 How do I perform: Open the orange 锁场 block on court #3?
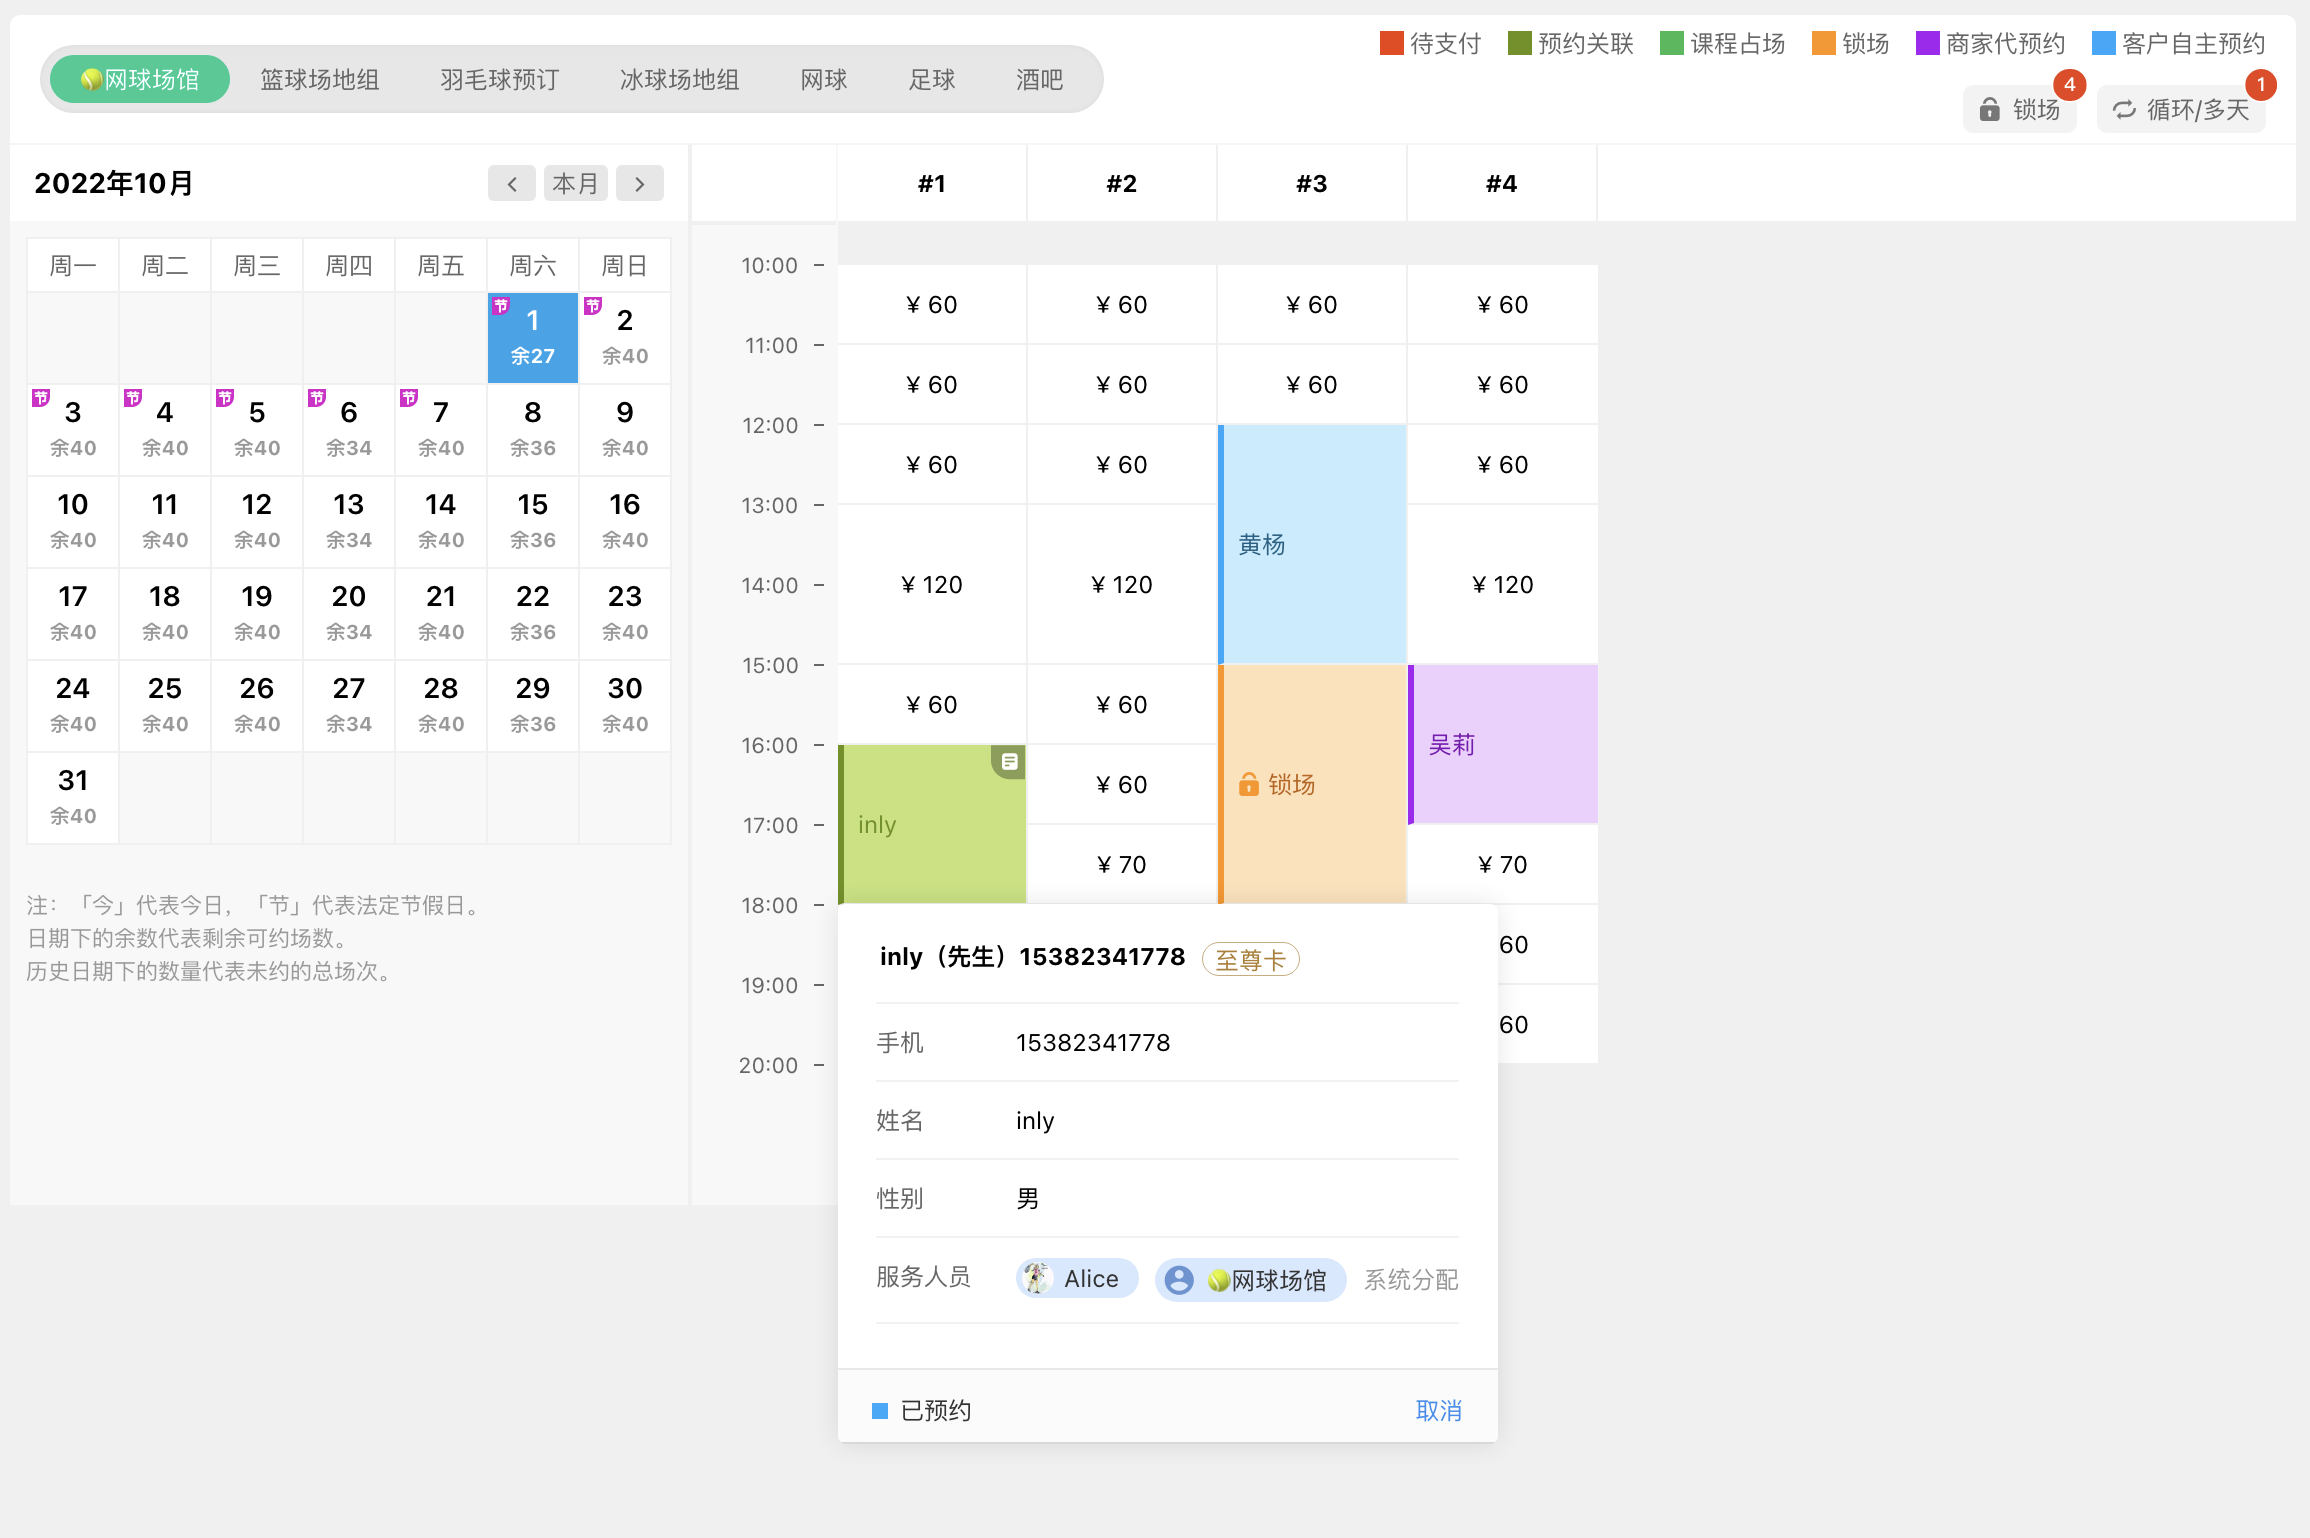(1312, 785)
